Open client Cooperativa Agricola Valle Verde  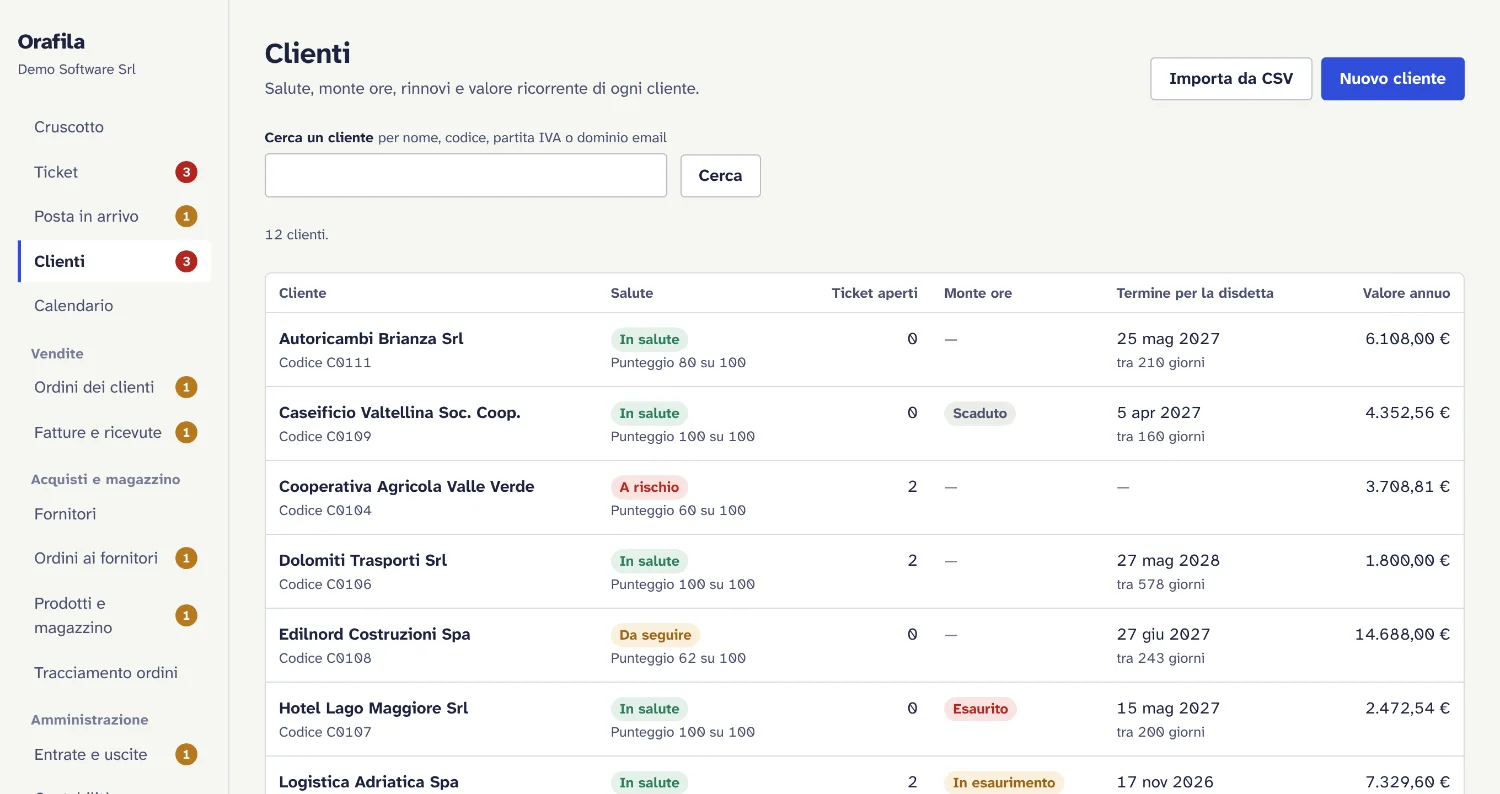click(407, 486)
